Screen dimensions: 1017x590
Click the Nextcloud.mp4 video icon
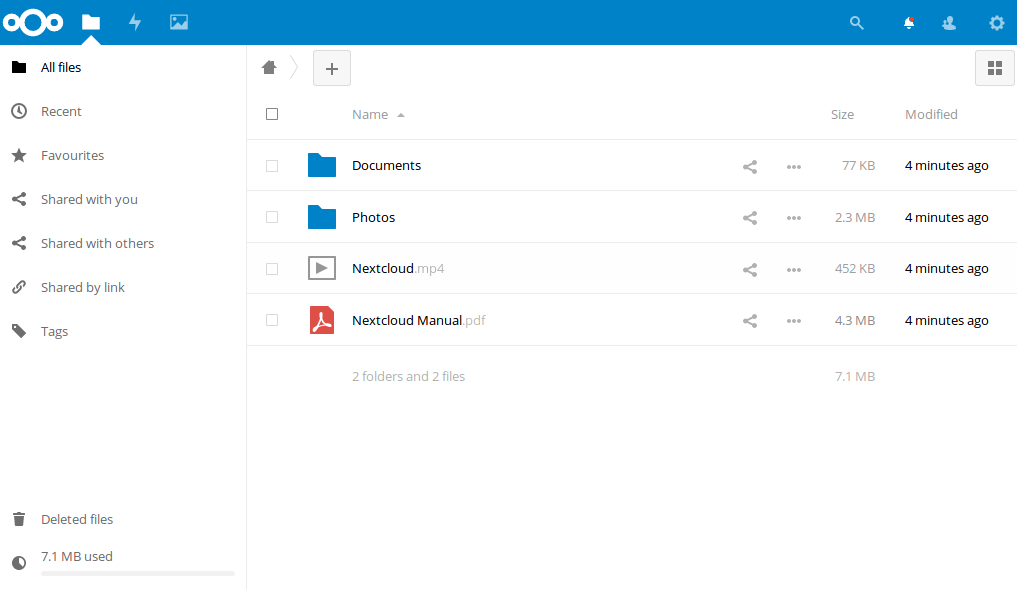click(x=322, y=268)
